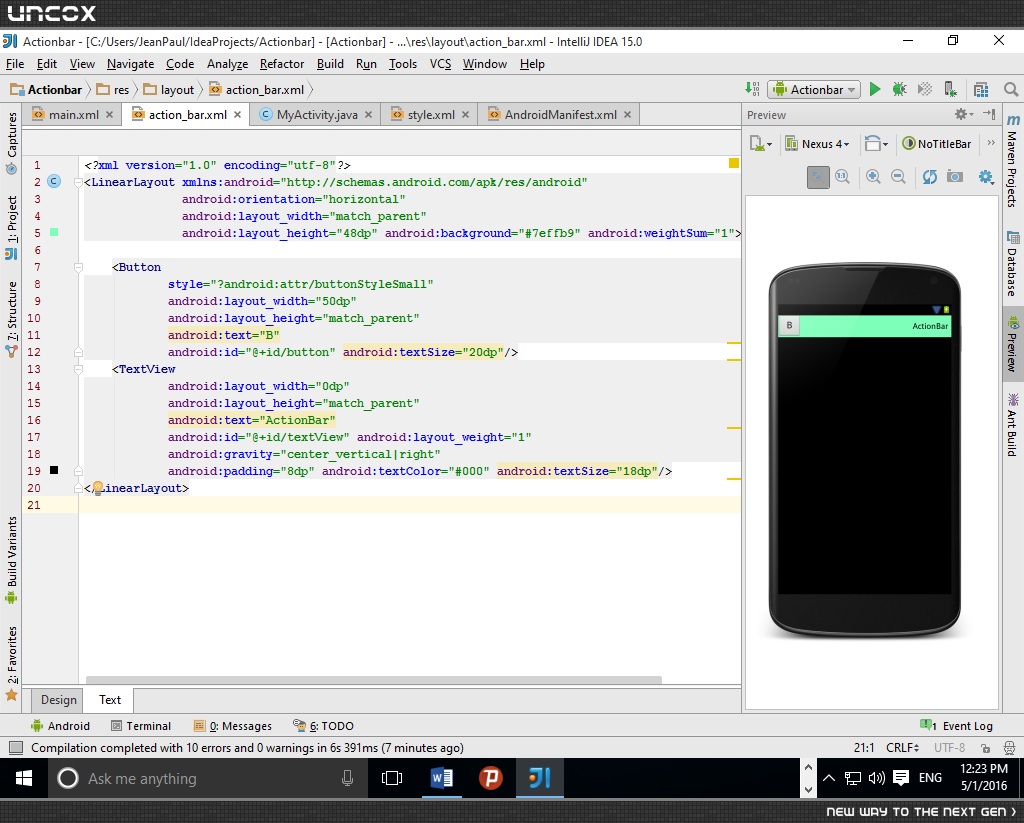Viewport: 1024px width, 823px height.
Task: Change CRLF line separator in status bar
Action: 903,747
